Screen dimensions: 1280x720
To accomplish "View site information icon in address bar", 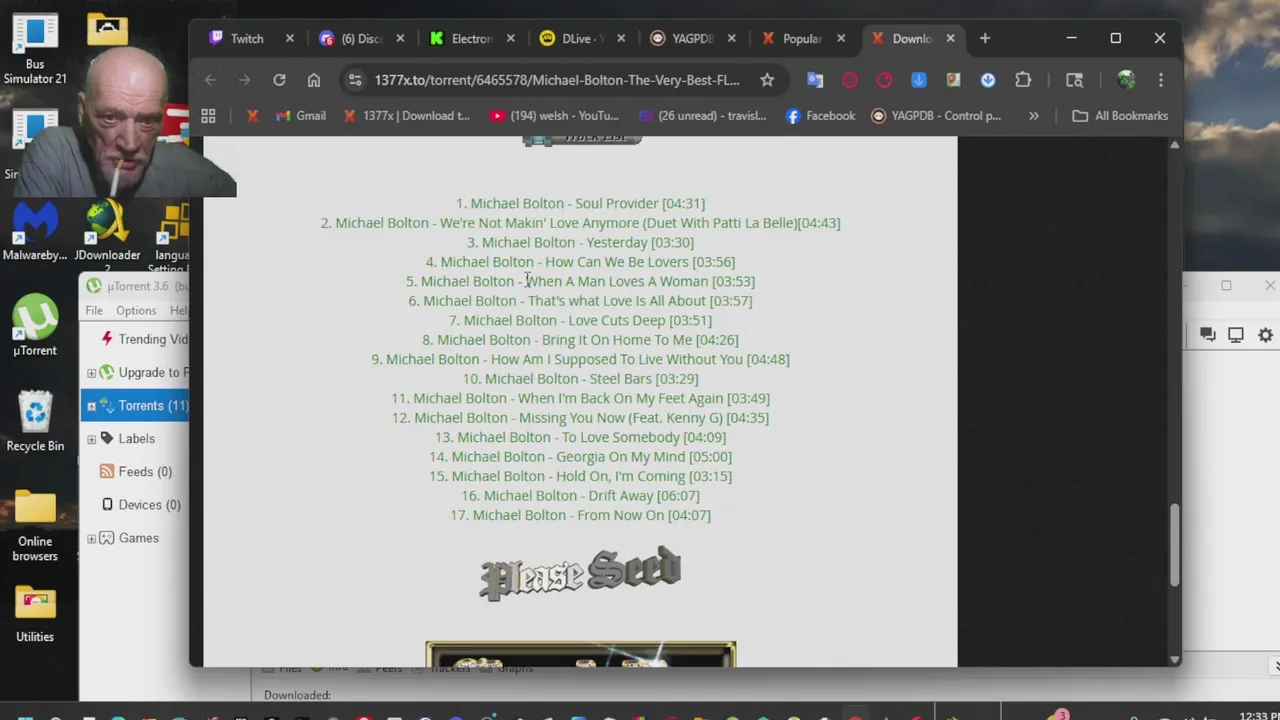I will [355, 80].
